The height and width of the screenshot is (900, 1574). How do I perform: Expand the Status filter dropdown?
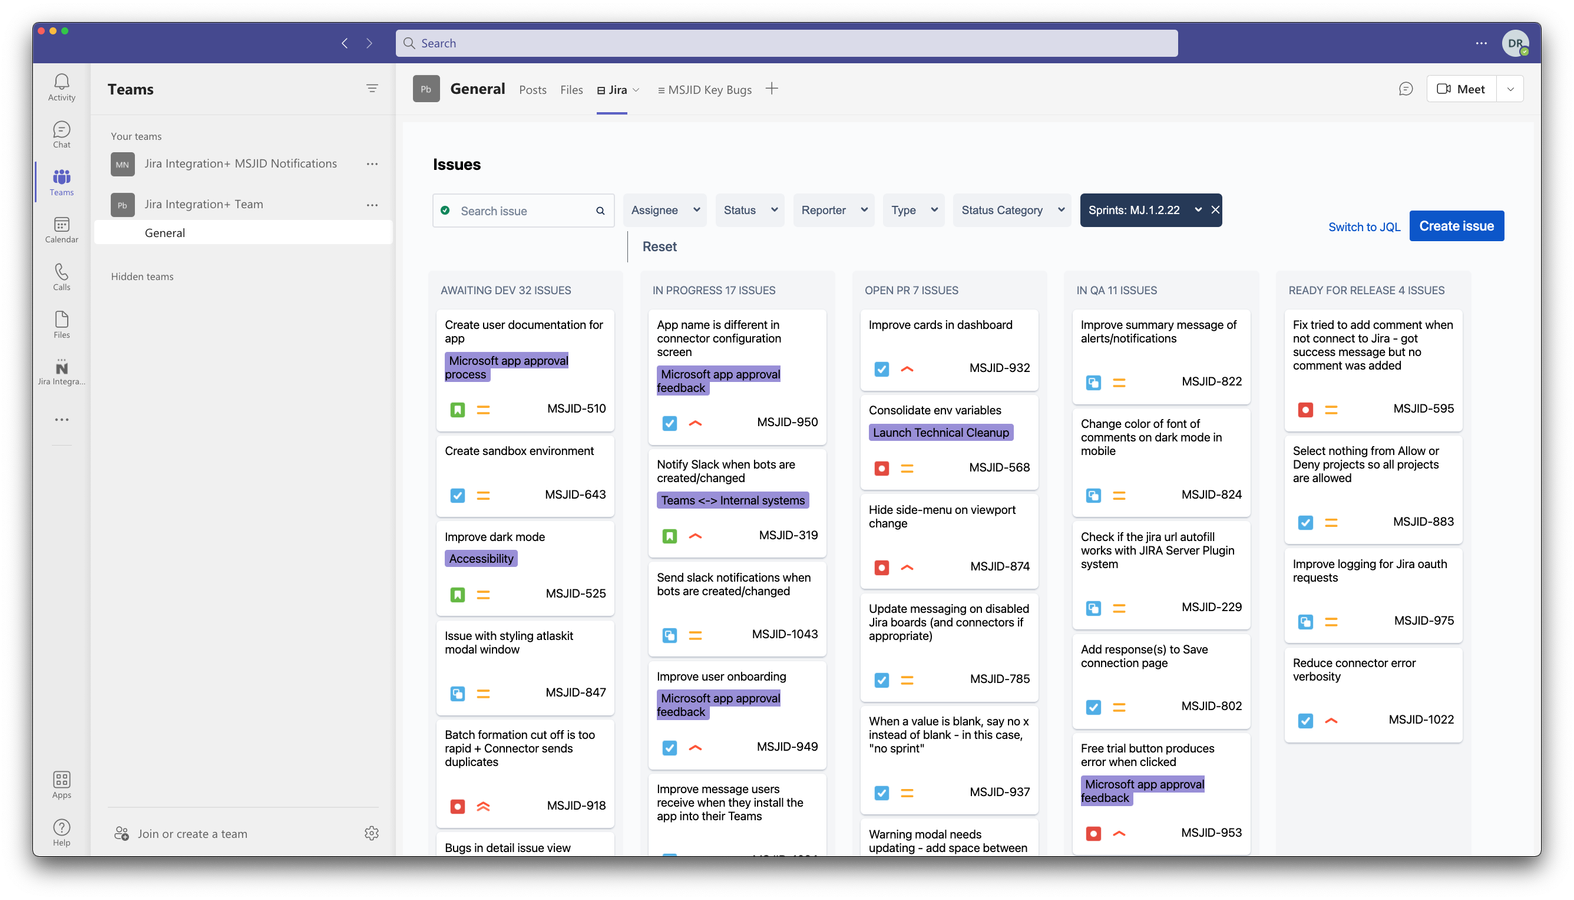750,210
